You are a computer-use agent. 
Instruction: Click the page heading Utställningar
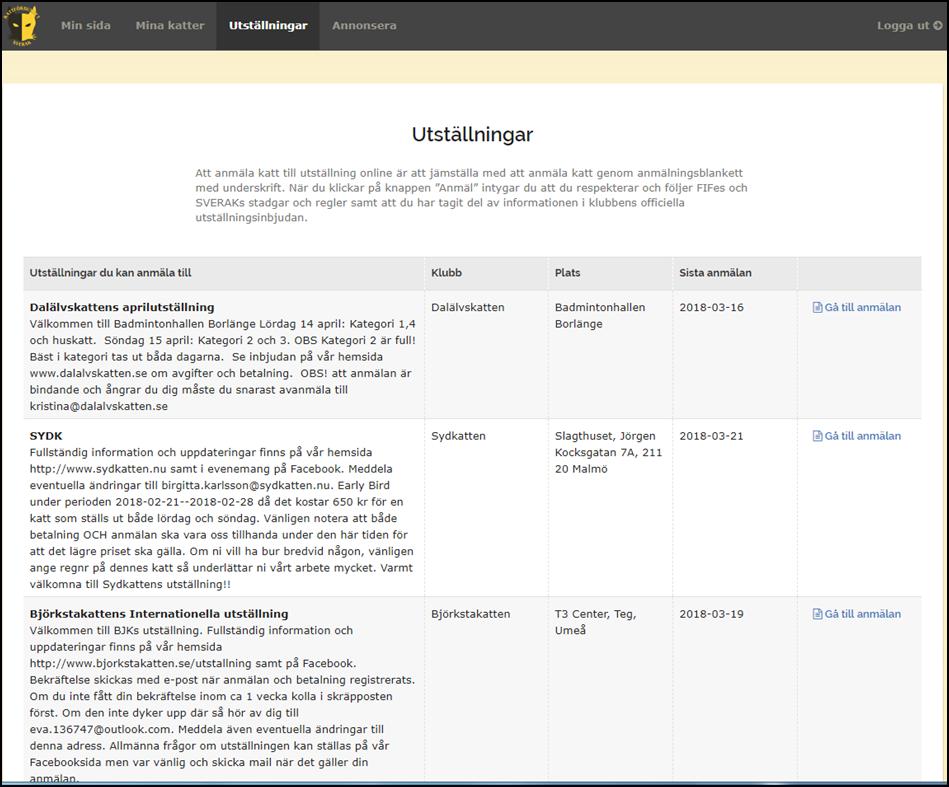tap(473, 134)
